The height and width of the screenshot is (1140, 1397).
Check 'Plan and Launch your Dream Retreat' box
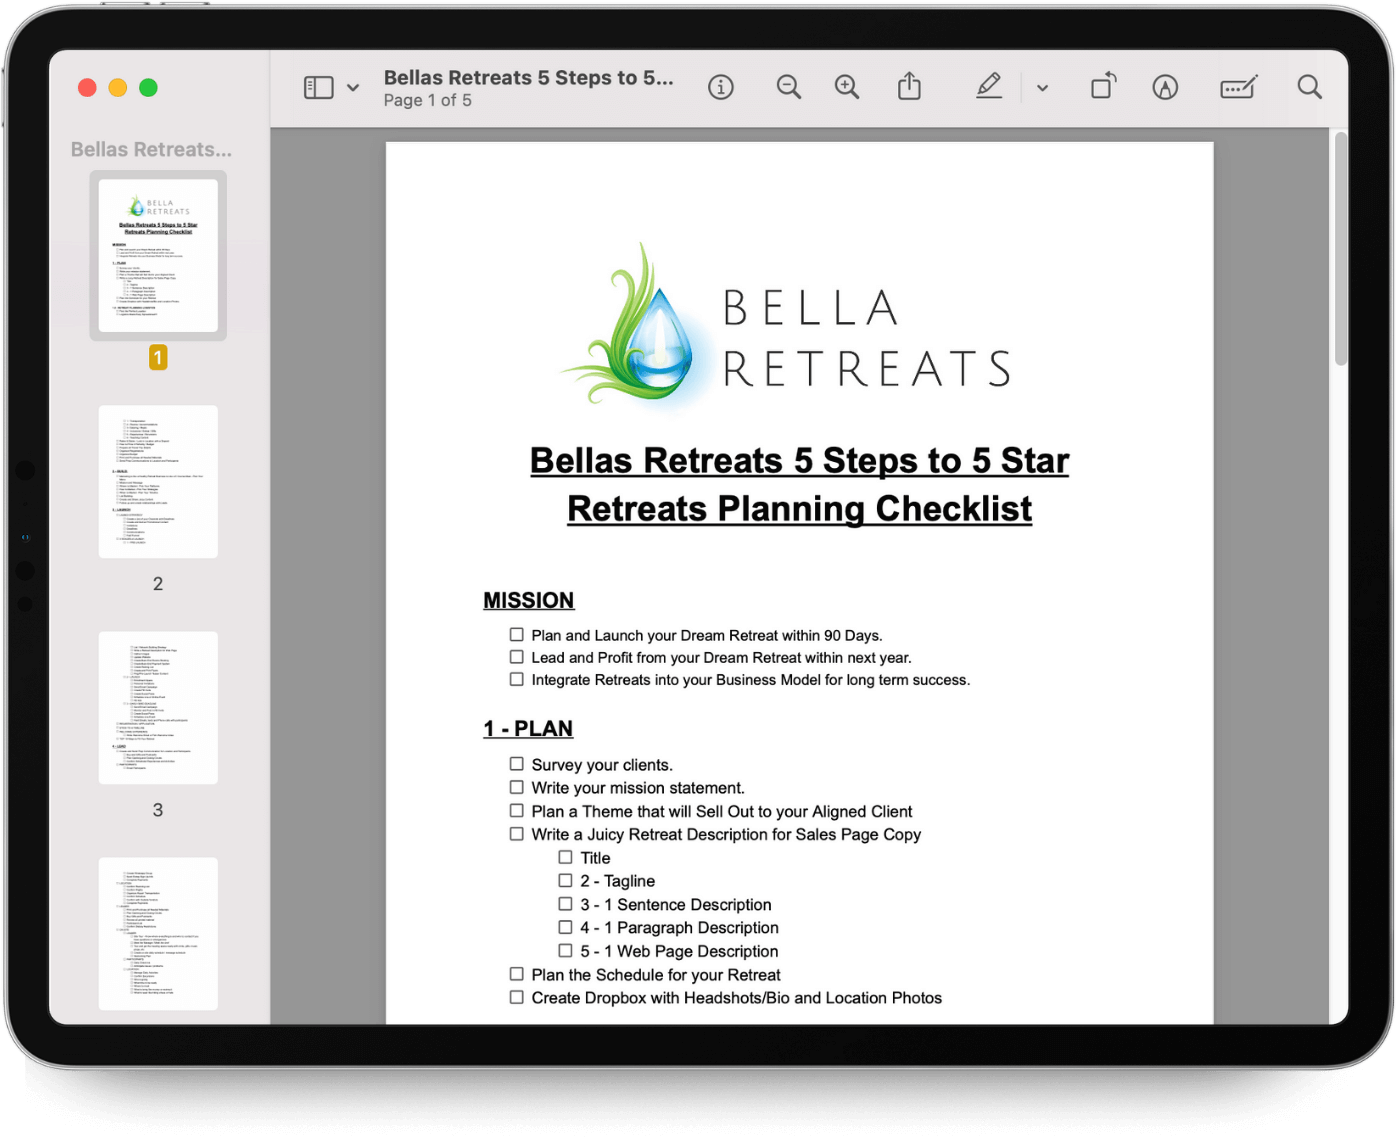point(517,634)
